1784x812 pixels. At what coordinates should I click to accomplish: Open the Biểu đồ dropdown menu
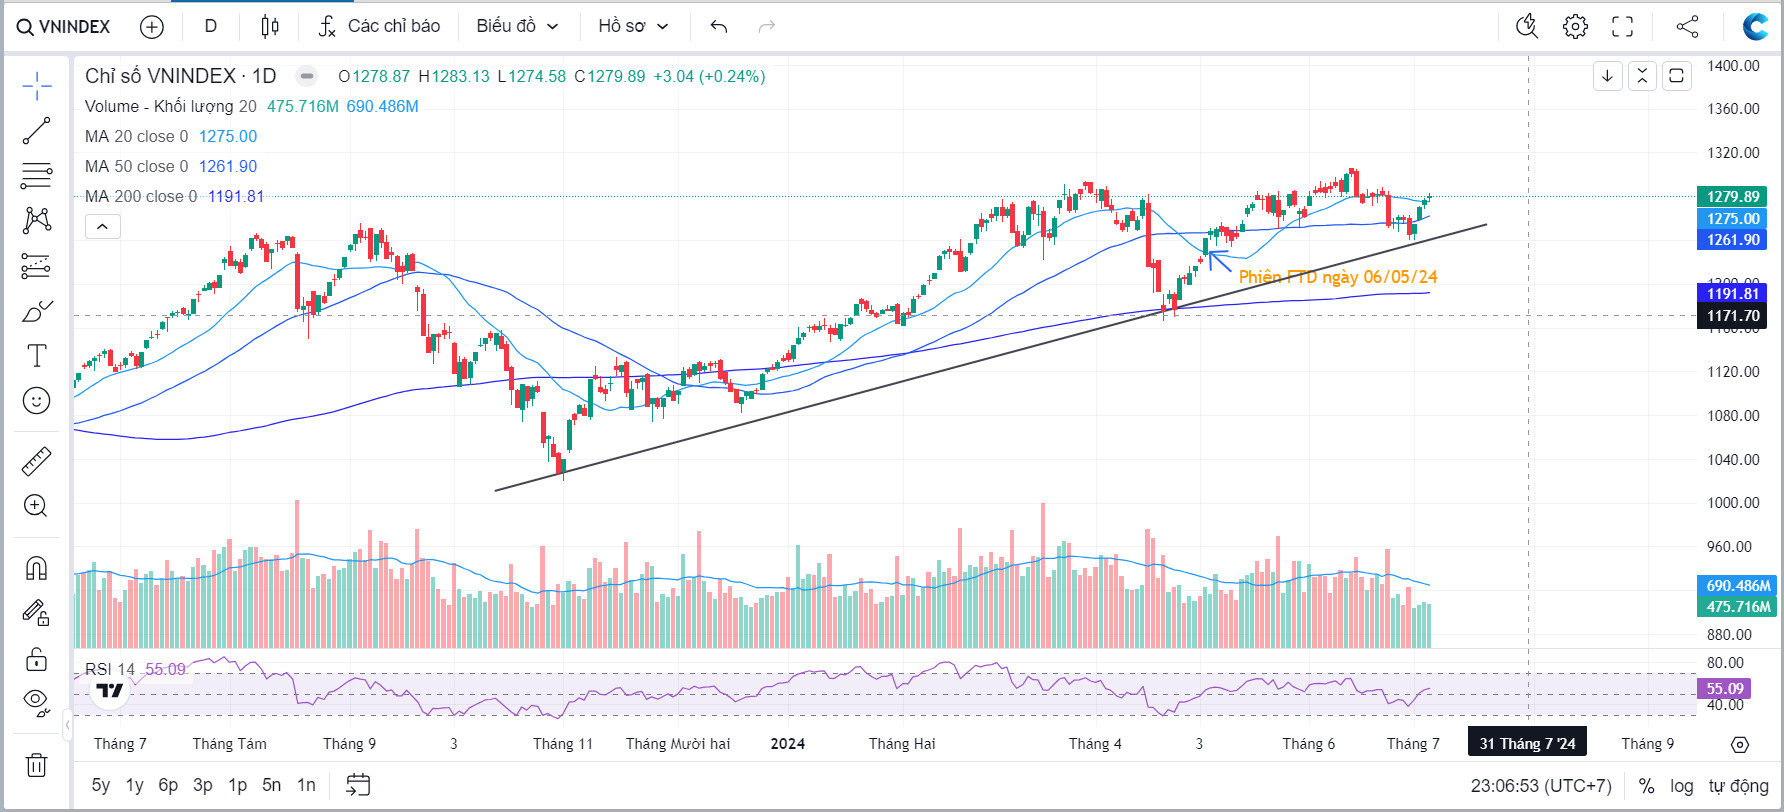(x=517, y=27)
